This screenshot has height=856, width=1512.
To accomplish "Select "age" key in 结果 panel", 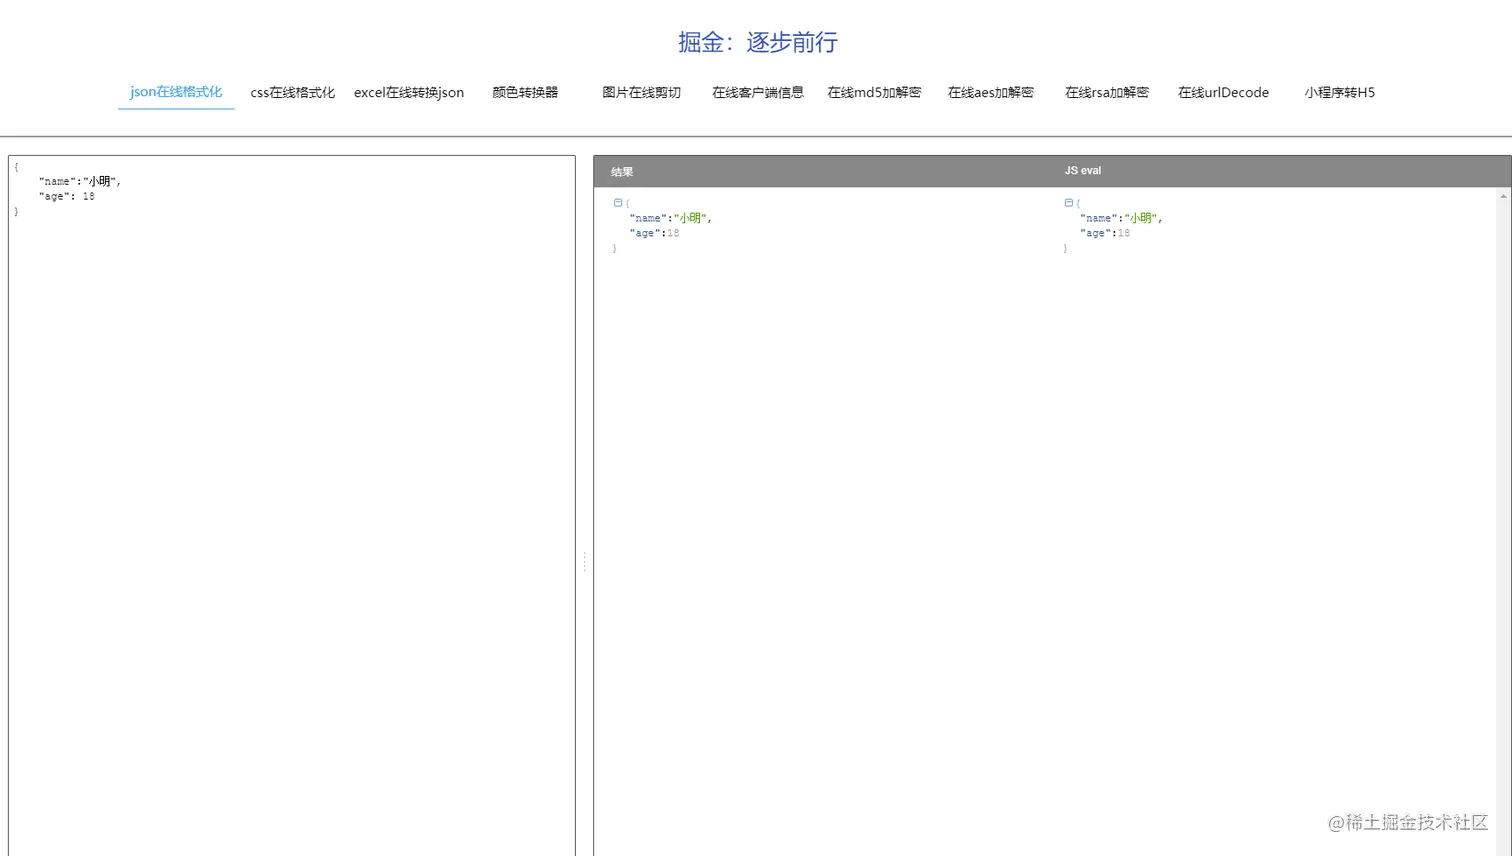I will tap(645, 233).
